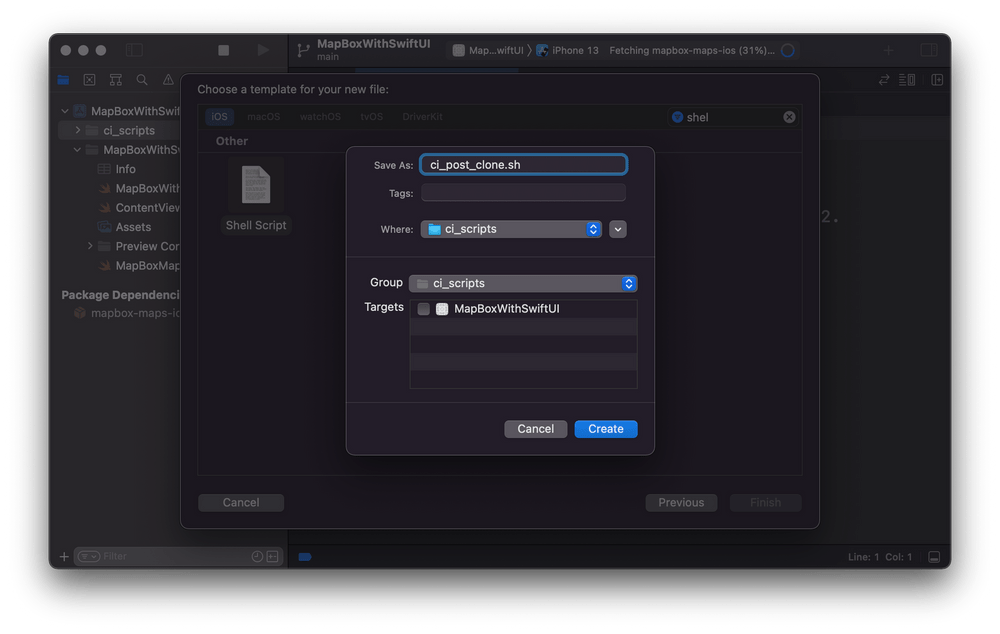
Task: Click the recents clock in filter bar
Action: coord(257,556)
